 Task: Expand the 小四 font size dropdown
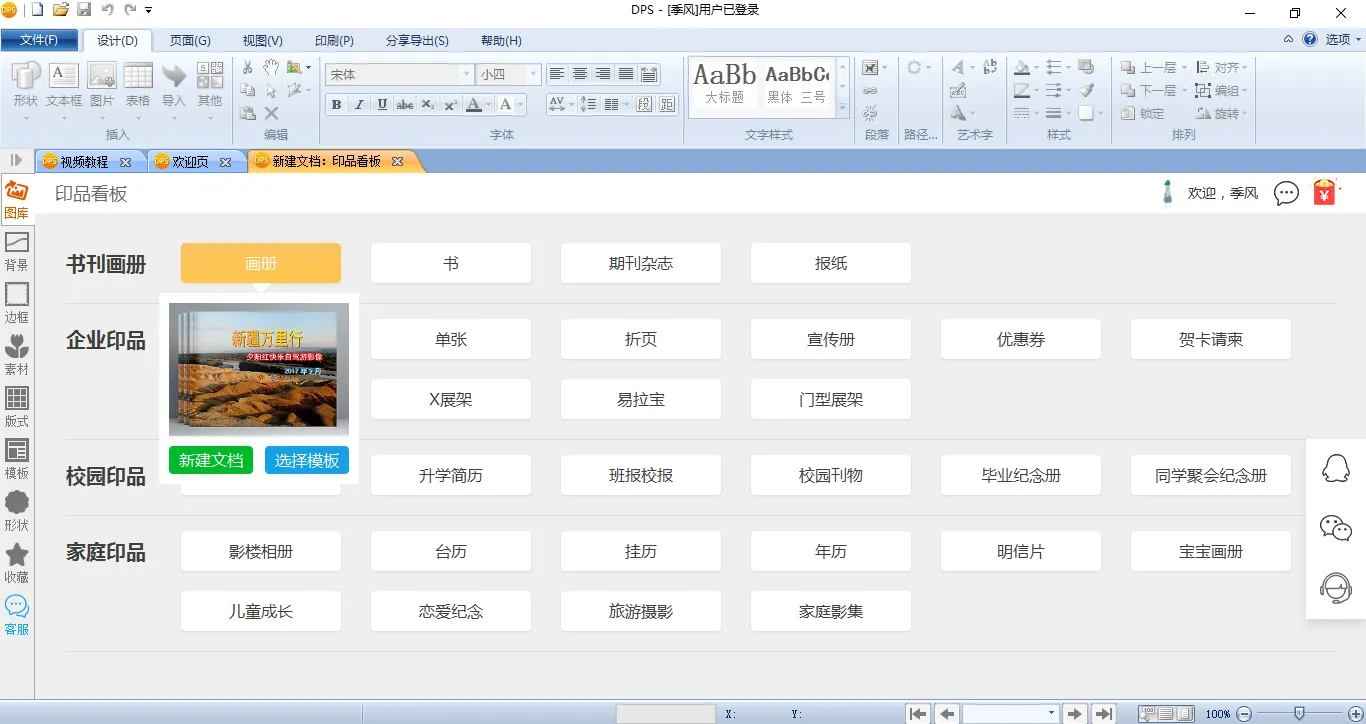pyautogui.click(x=533, y=74)
